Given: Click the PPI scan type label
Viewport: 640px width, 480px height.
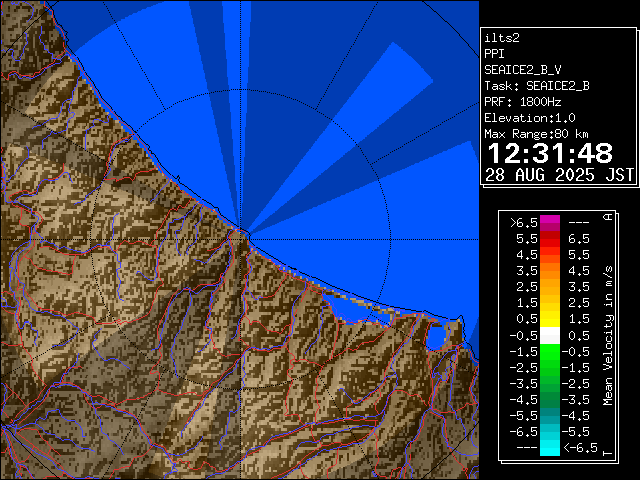Looking at the screenshot, I should point(495,53).
